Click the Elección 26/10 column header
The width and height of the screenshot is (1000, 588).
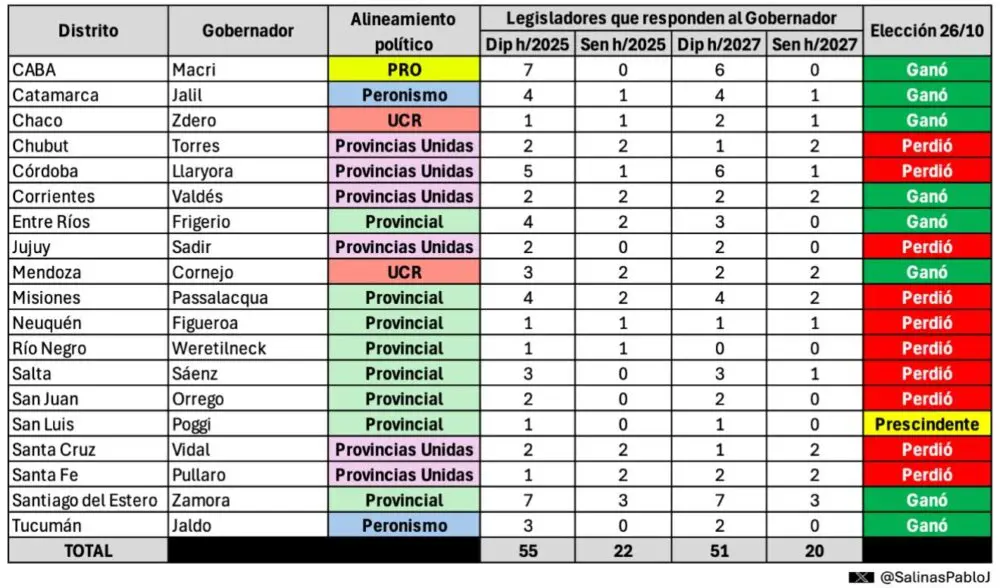[x=926, y=31]
